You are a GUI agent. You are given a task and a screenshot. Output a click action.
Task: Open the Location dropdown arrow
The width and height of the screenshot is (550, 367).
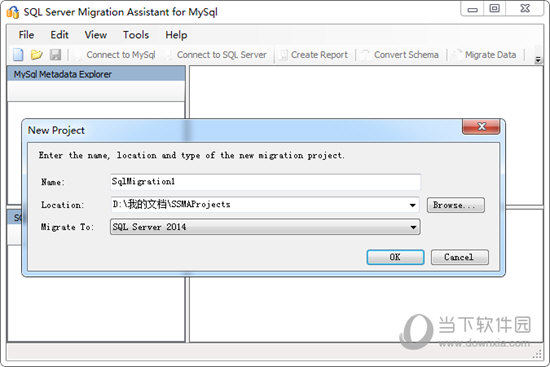point(413,205)
